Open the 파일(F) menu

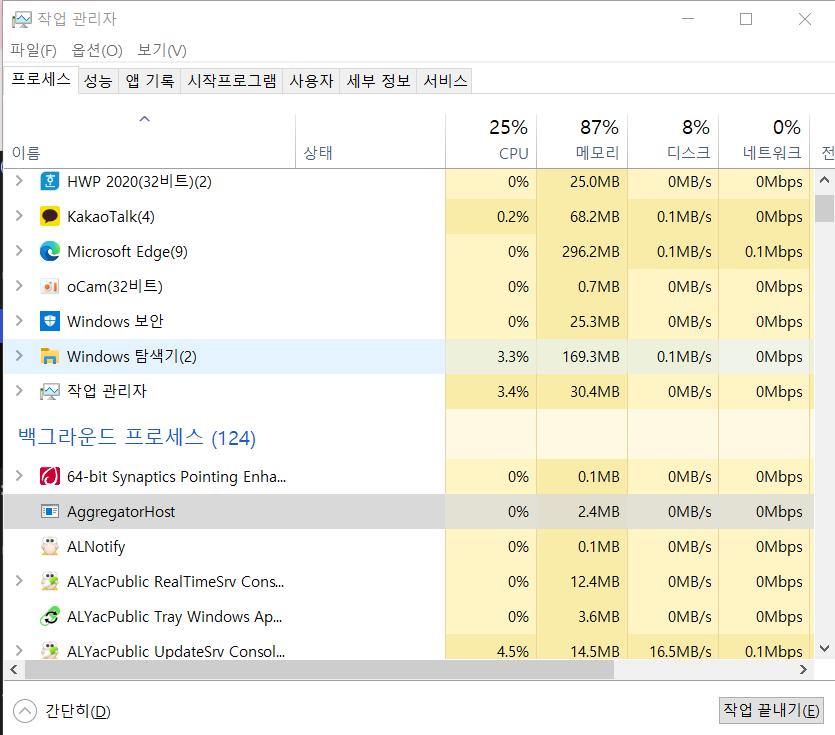pos(34,50)
